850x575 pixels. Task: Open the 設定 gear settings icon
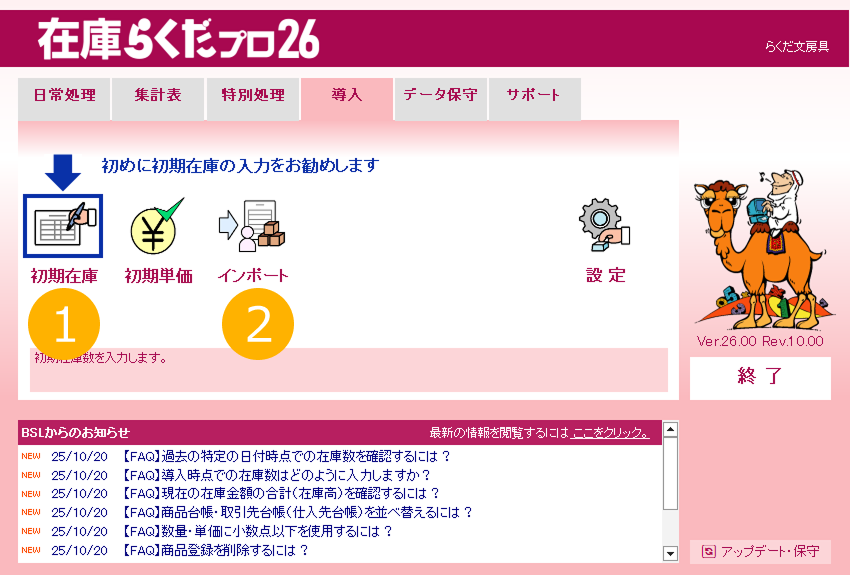(x=604, y=225)
